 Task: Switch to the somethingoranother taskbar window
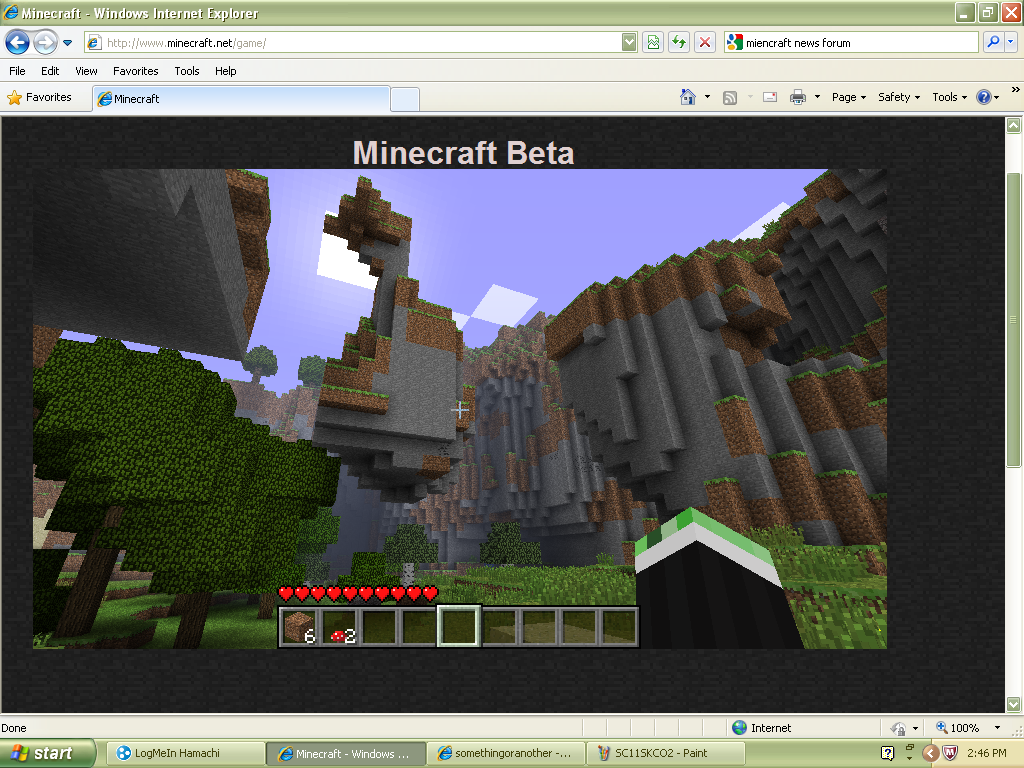point(507,753)
